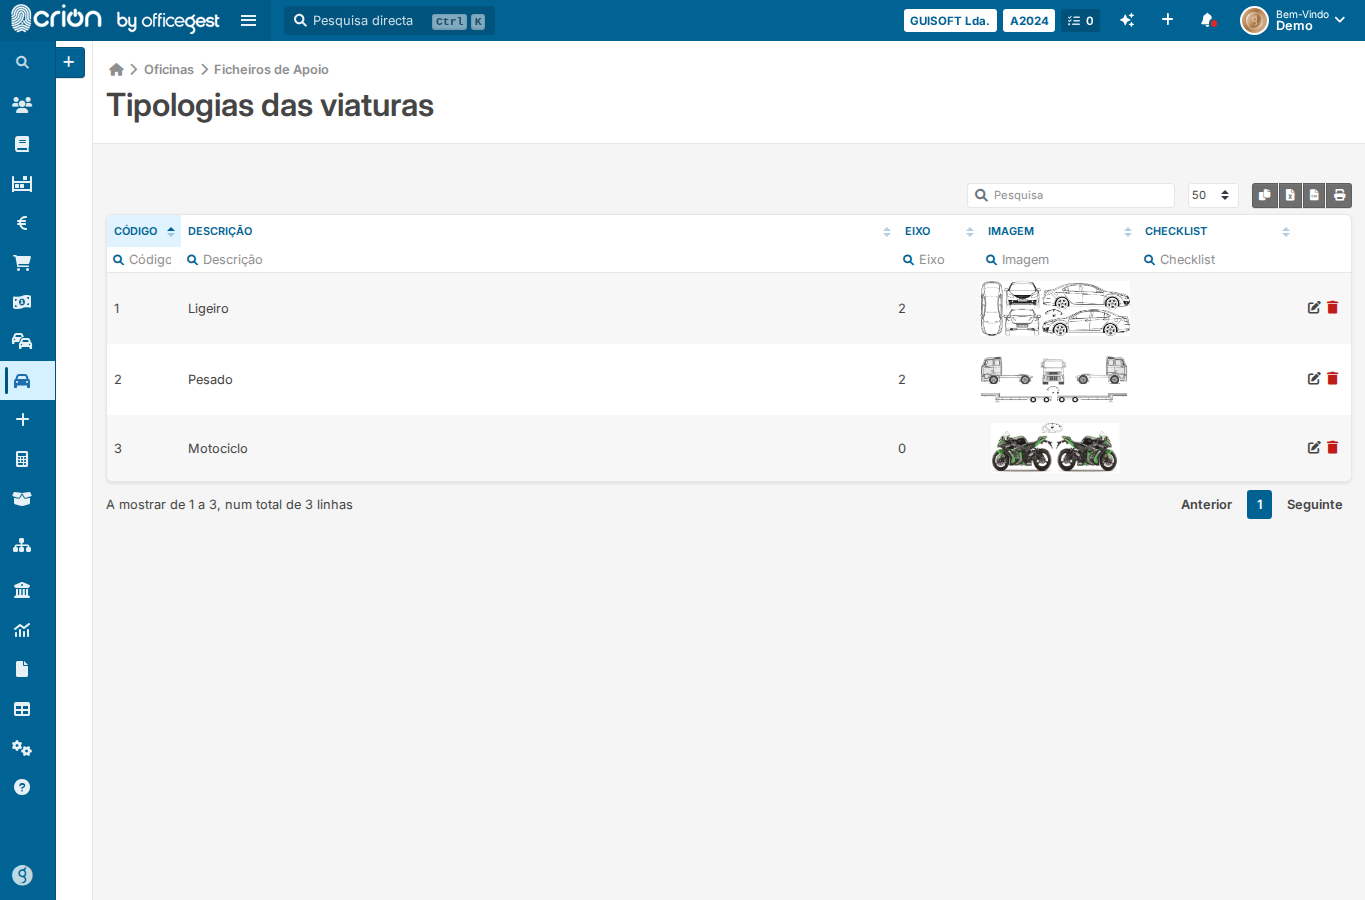Toggle the hamburger menu in top bar

click(249, 20)
